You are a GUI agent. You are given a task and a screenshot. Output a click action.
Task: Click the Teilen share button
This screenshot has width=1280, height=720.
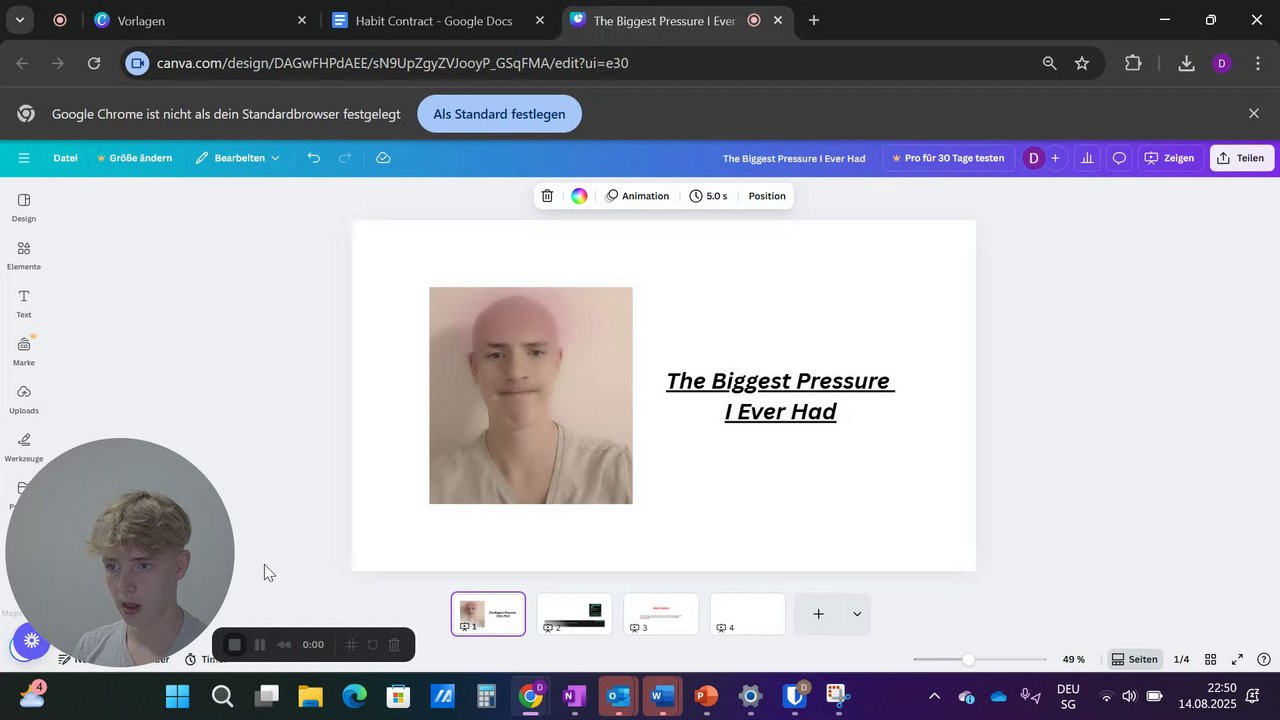point(1241,158)
